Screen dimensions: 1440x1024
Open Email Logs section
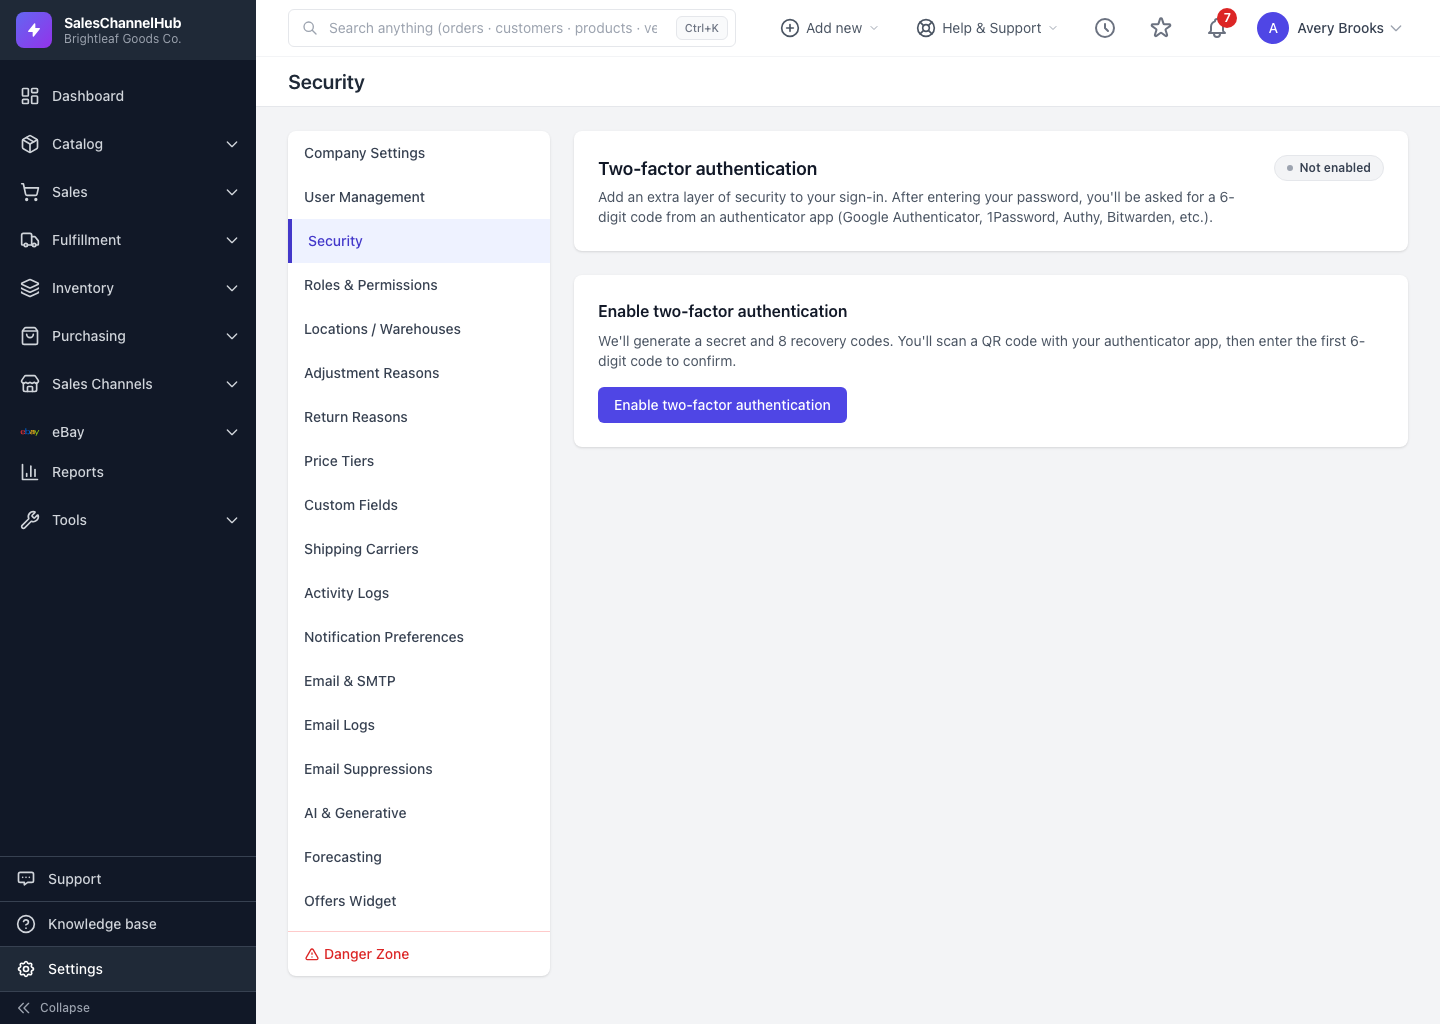pyautogui.click(x=419, y=725)
